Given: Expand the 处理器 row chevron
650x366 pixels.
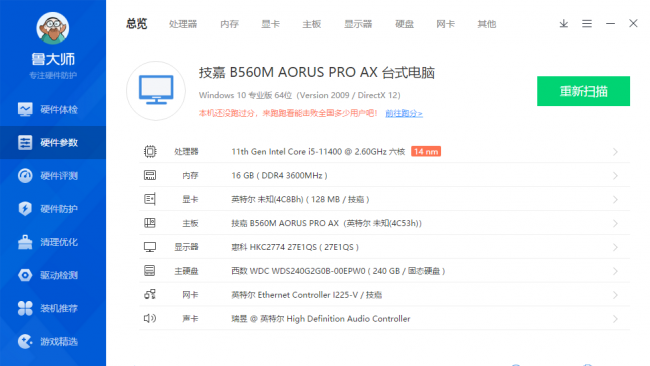Looking at the screenshot, I should point(615,152).
